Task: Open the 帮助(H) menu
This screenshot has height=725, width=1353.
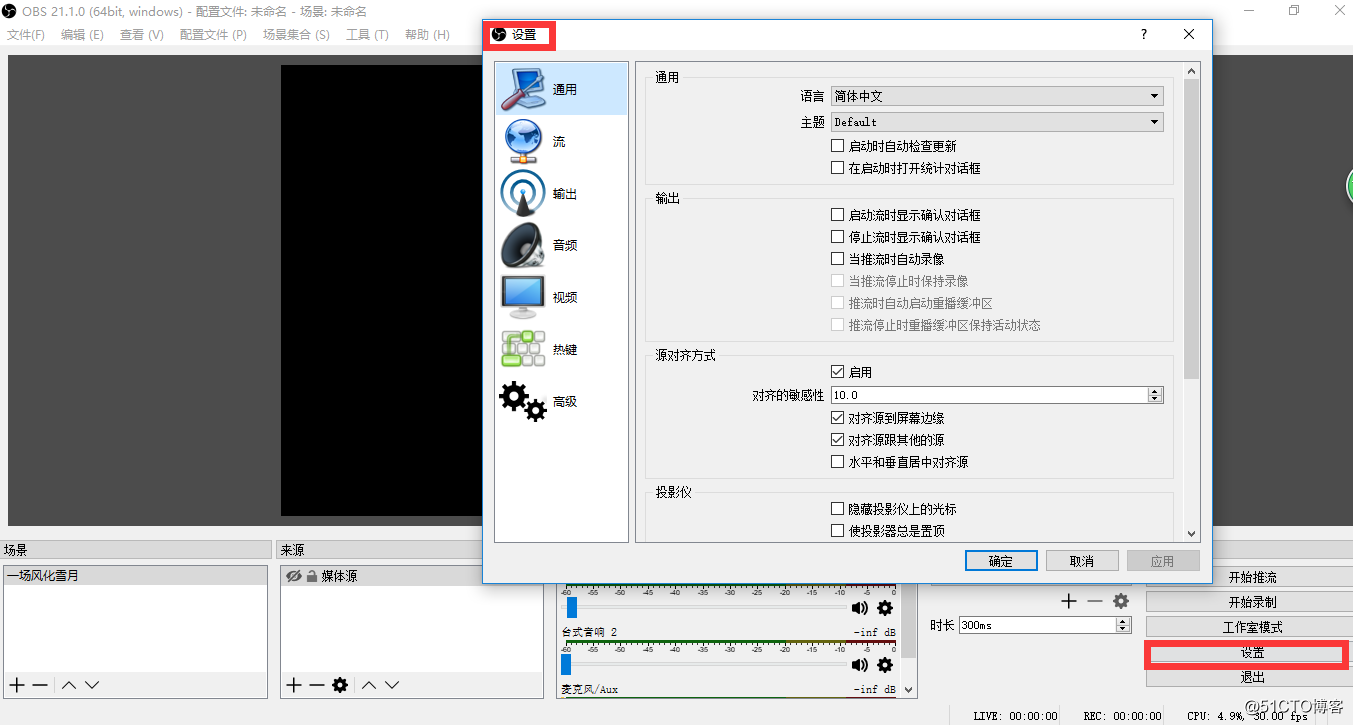Action: point(427,34)
